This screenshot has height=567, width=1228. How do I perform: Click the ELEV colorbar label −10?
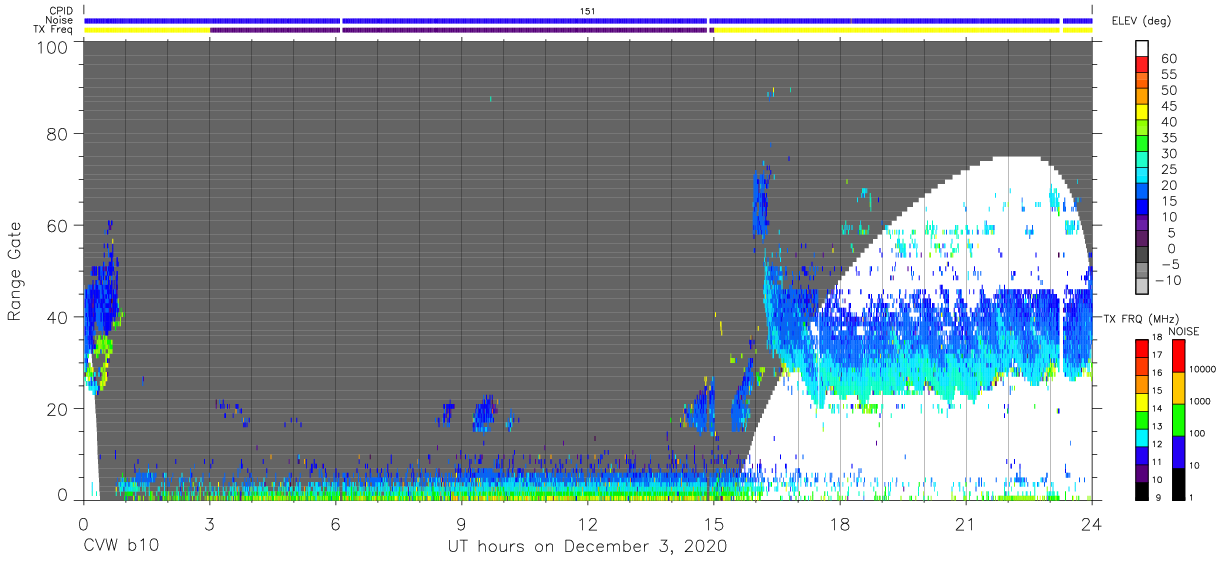click(x=1168, y=280)
